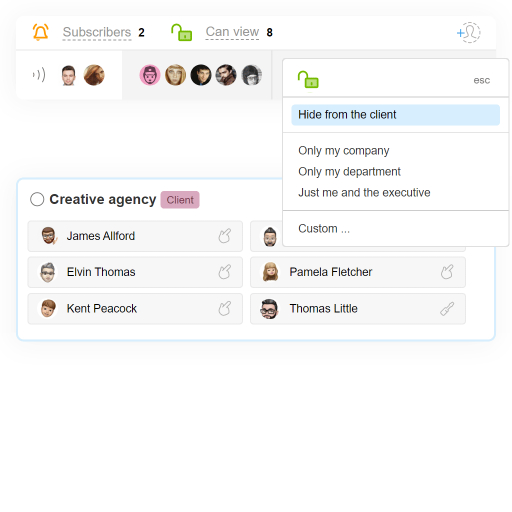The image size is (512, 512).
Task: Click esc to close the menu
Action: (482, 80)
